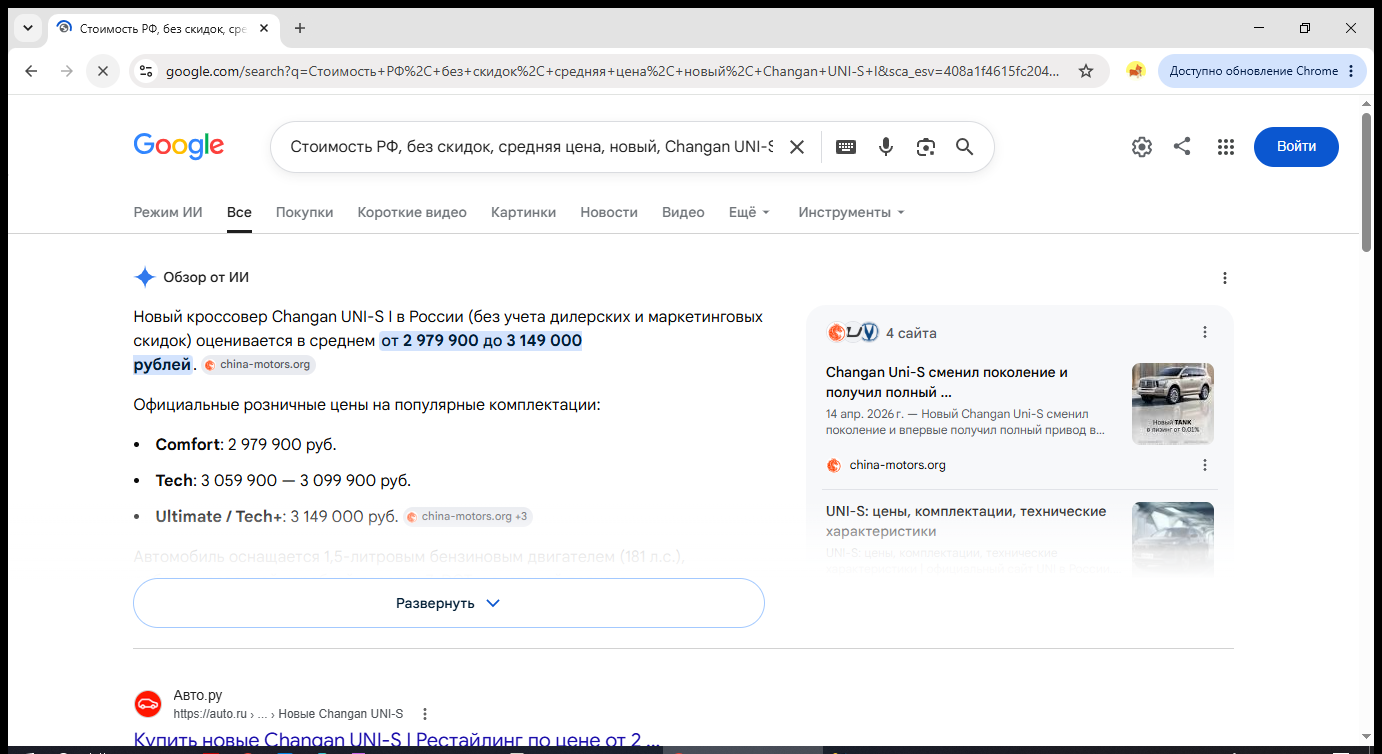The width and height of the screenshot is (1382, 754).
Task: Open the "Новости" tab
Action: [609, 212]
